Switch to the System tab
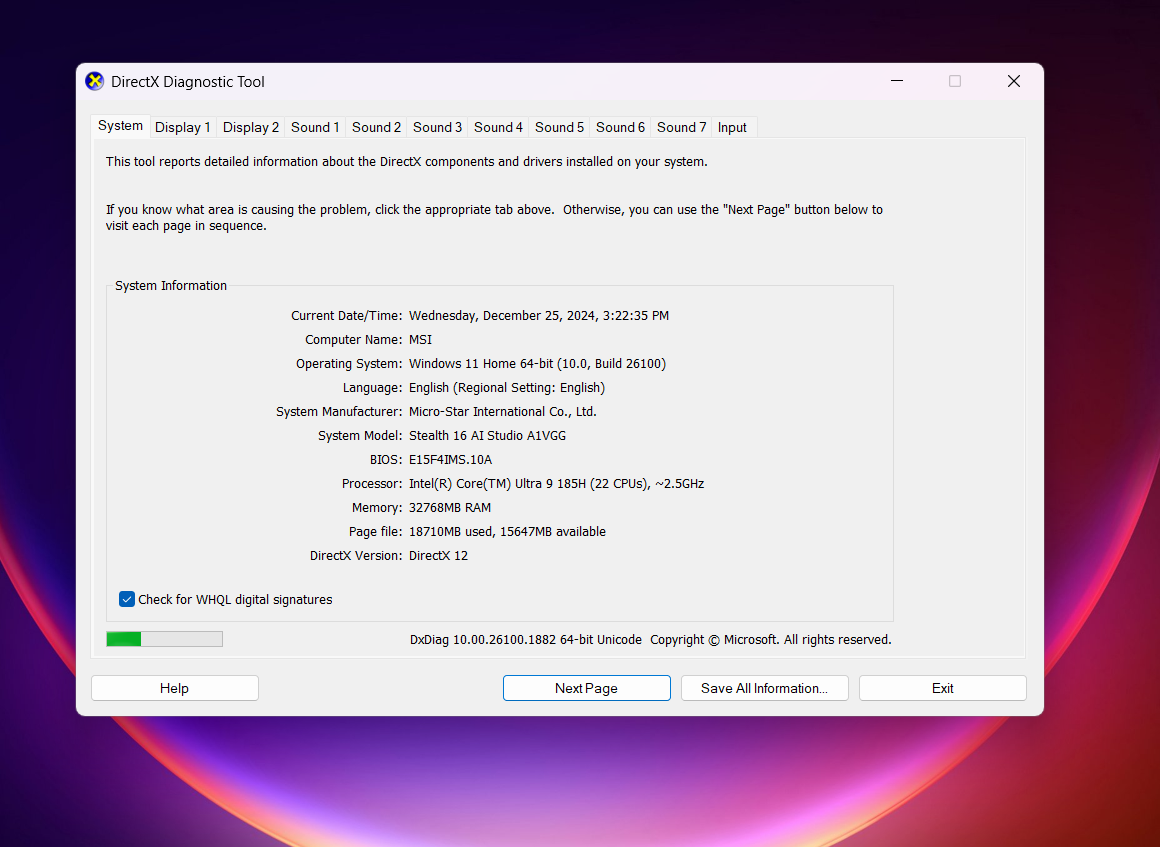 tap(121, 126)
